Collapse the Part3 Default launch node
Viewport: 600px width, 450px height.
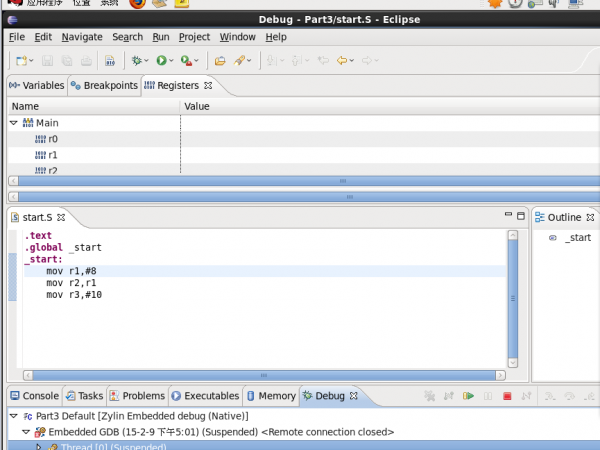click(14, 415)
